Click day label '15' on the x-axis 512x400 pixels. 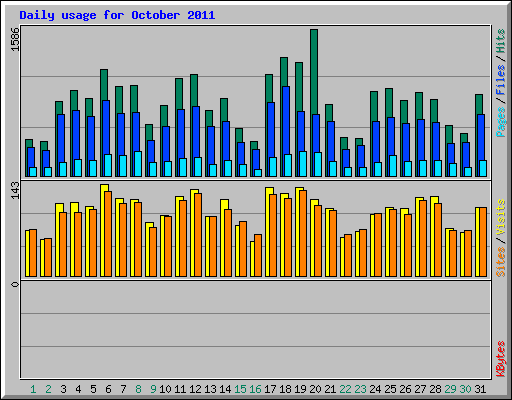240,389
